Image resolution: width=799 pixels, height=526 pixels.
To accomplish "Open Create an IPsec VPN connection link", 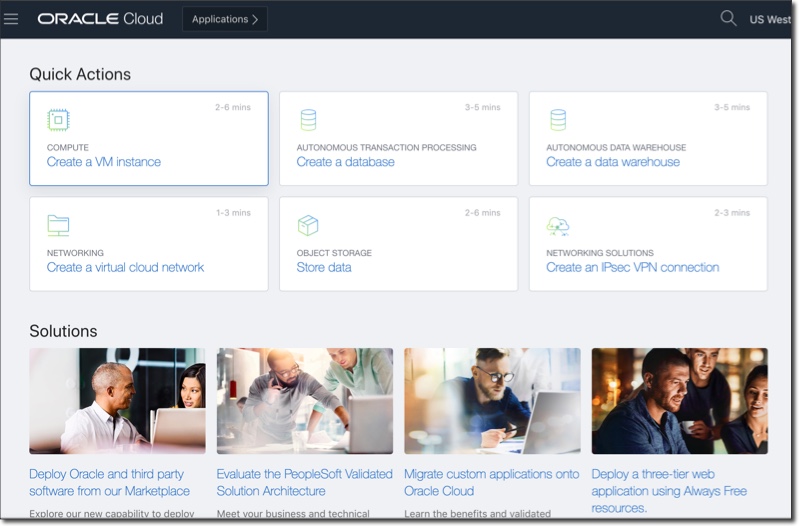I will coord(632,268).
